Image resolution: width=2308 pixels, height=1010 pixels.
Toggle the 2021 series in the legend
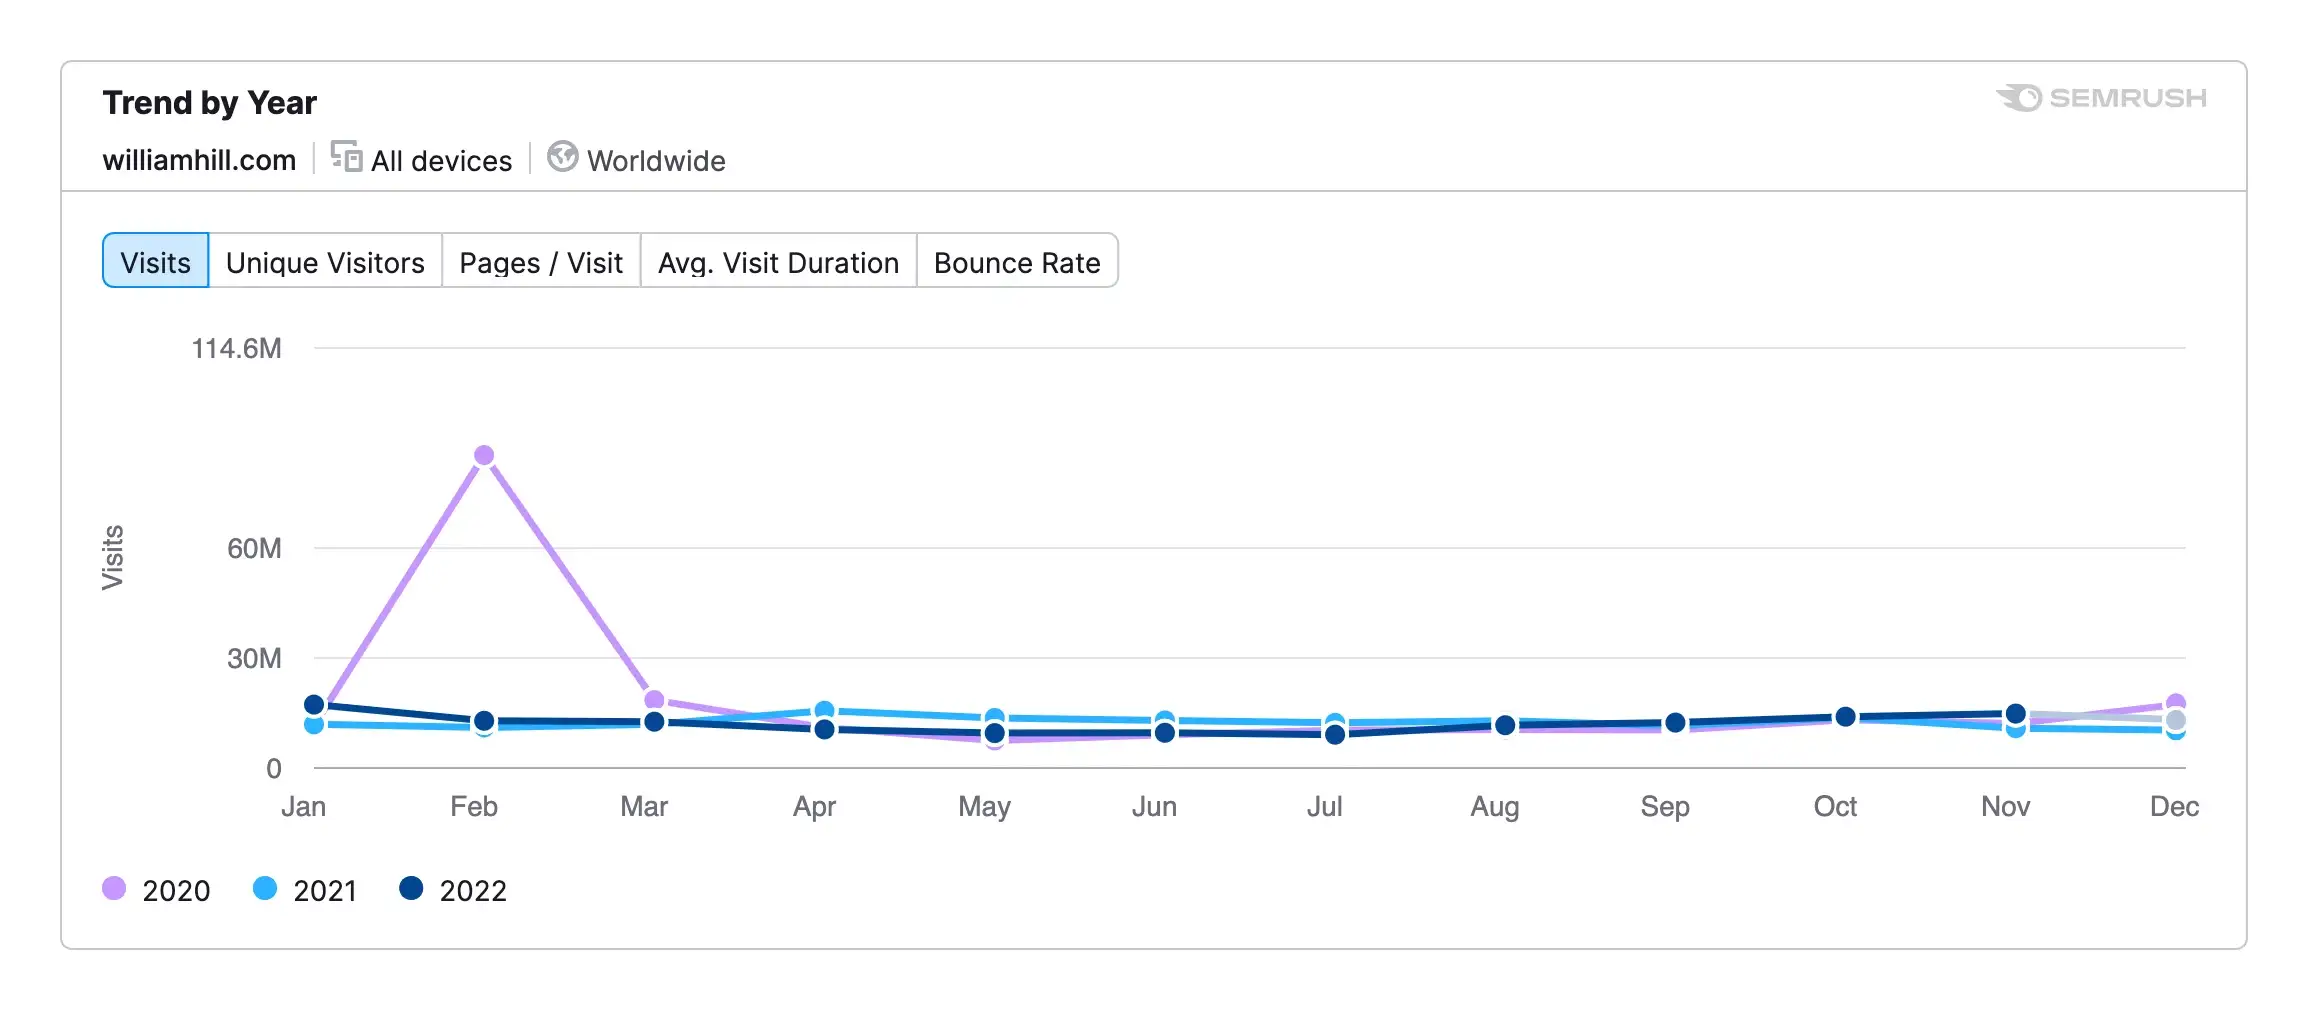tap(305, 890)
